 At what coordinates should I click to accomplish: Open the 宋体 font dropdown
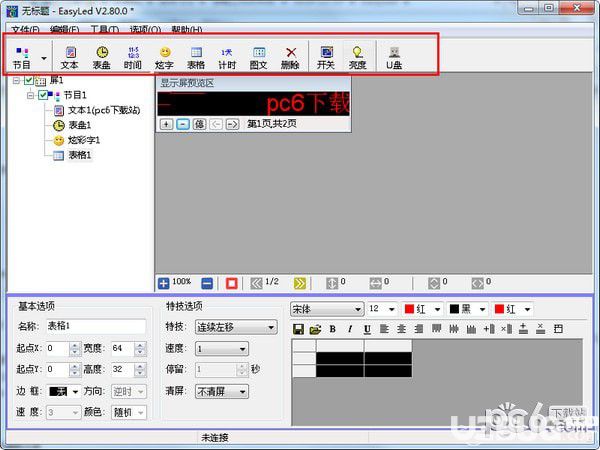coord(357,309)
